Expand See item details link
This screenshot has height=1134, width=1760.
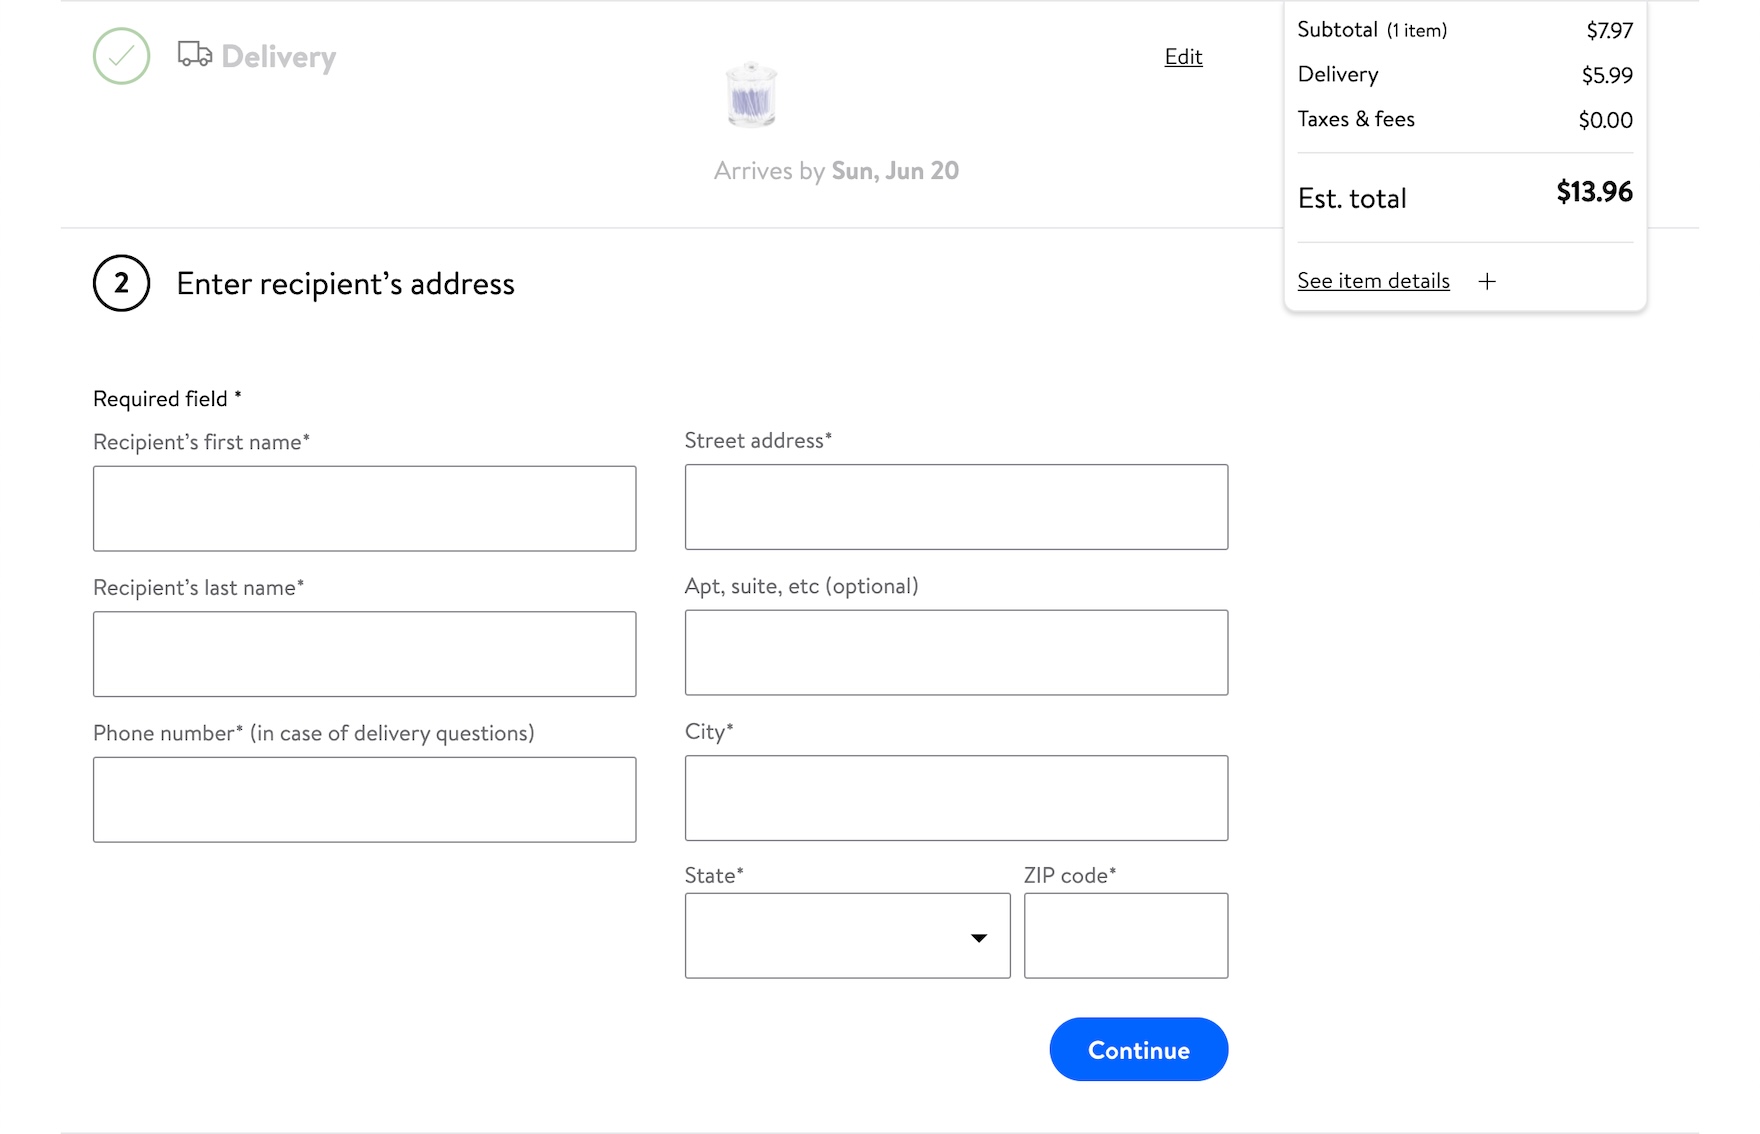coord(1373,281)
